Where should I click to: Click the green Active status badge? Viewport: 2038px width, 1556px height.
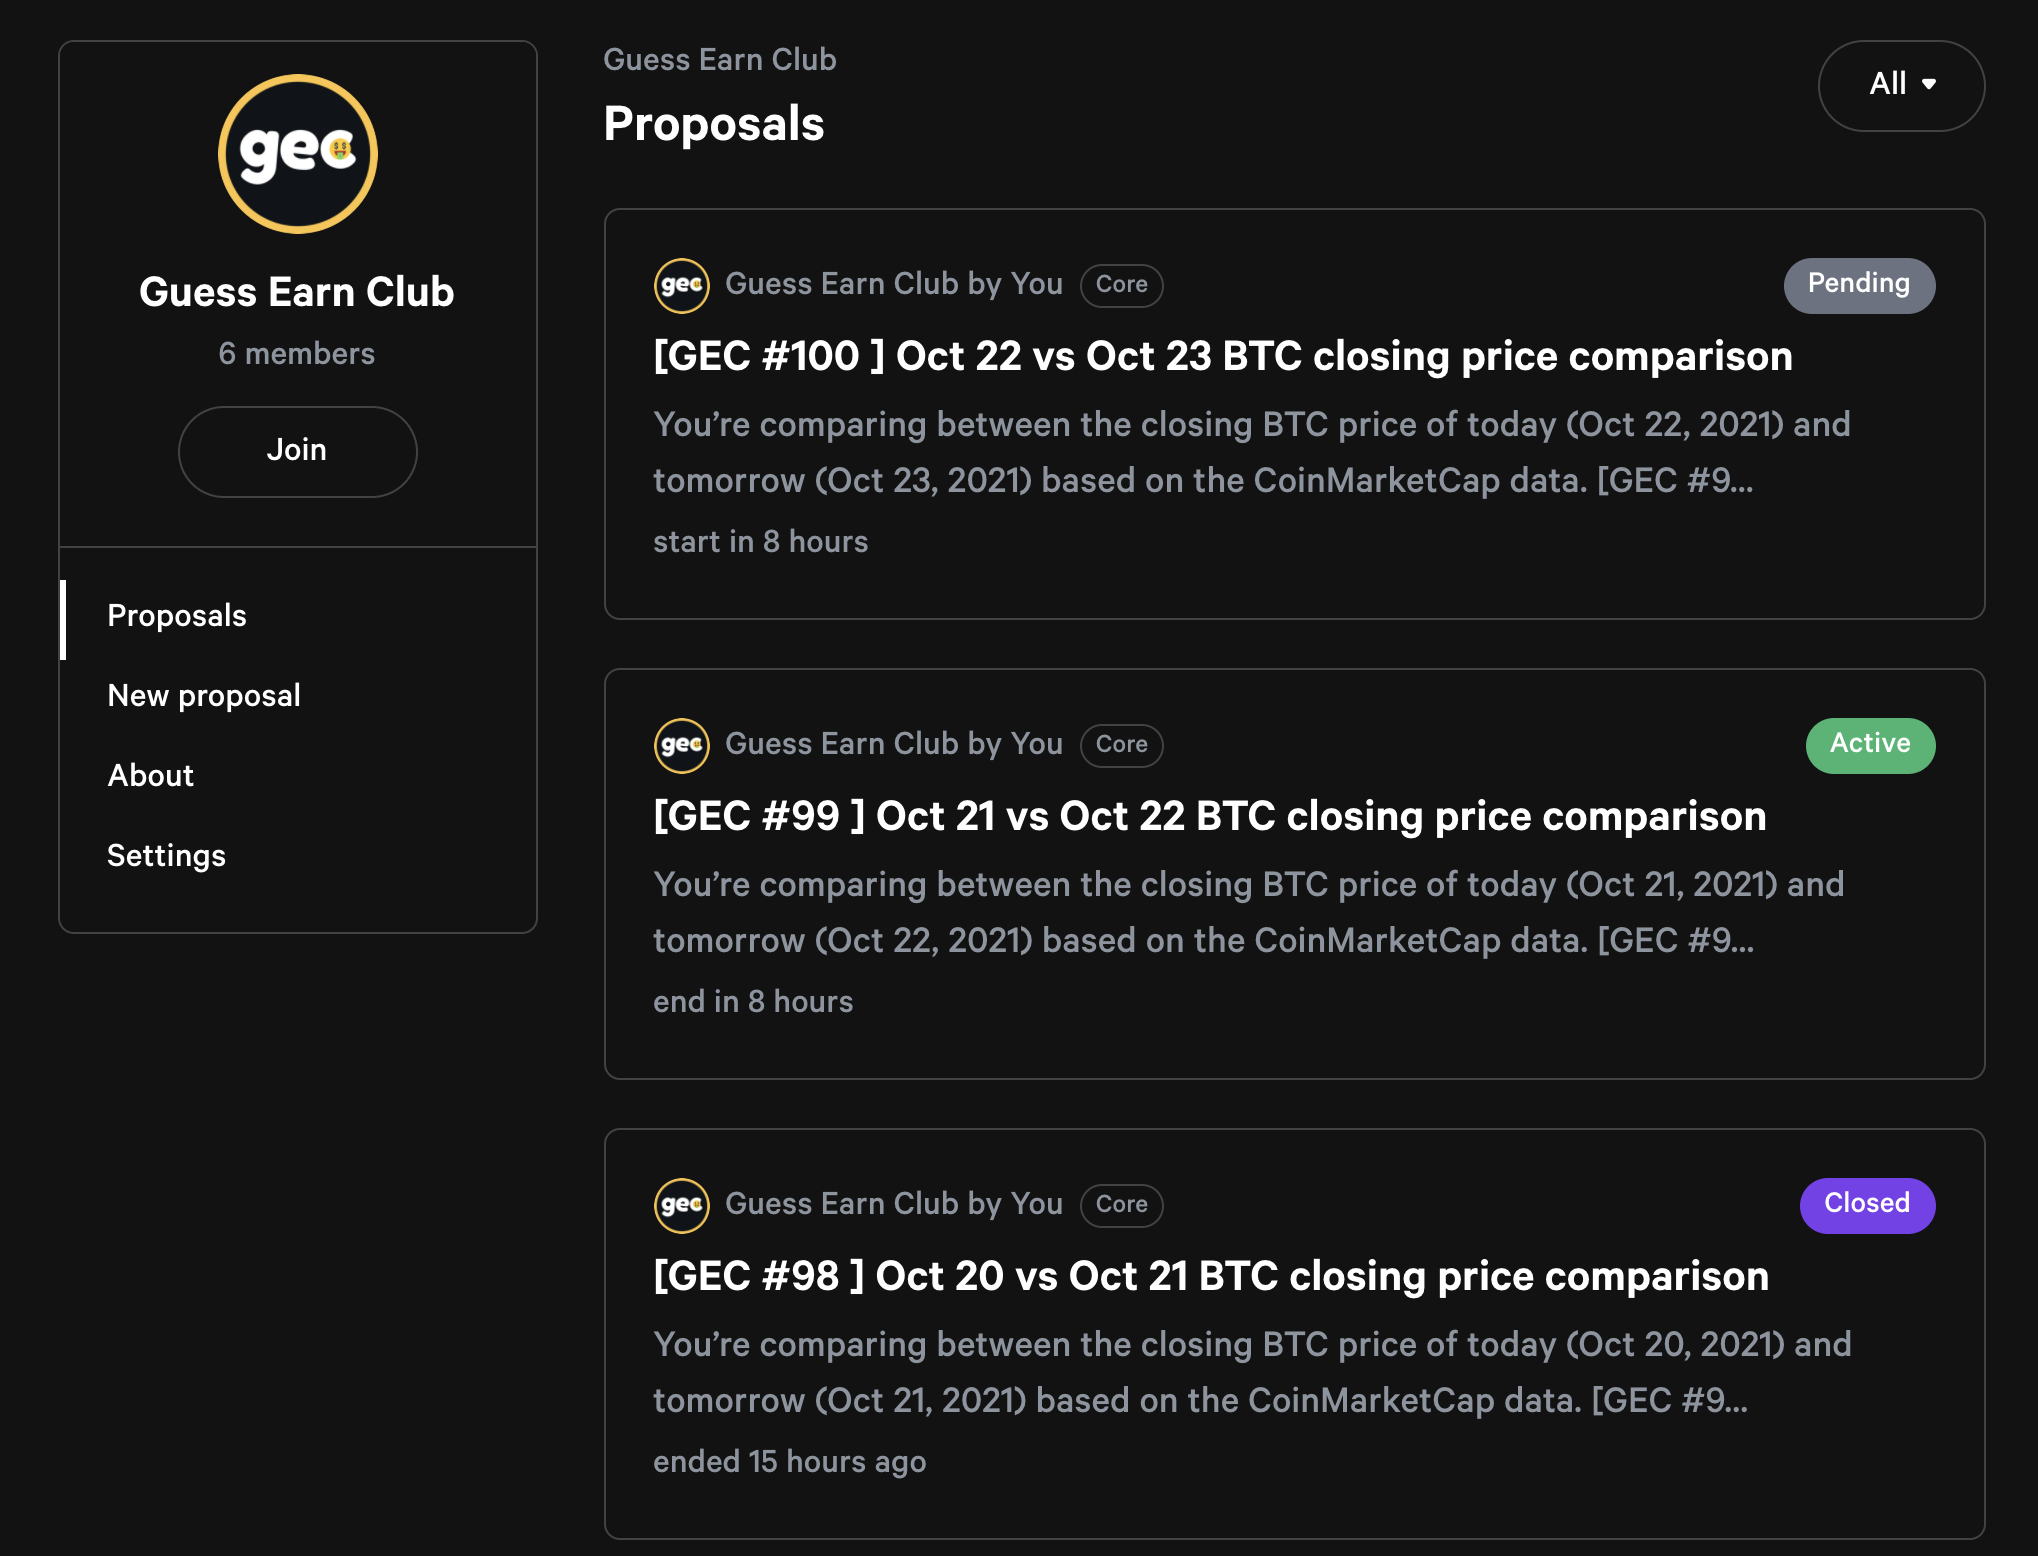coord(1869,745)
